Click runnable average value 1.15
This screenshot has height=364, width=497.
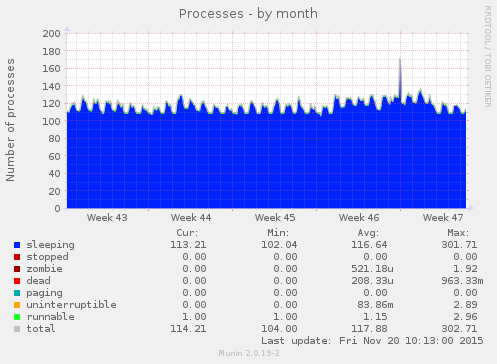pyautogui.click(x=375, y=317)
